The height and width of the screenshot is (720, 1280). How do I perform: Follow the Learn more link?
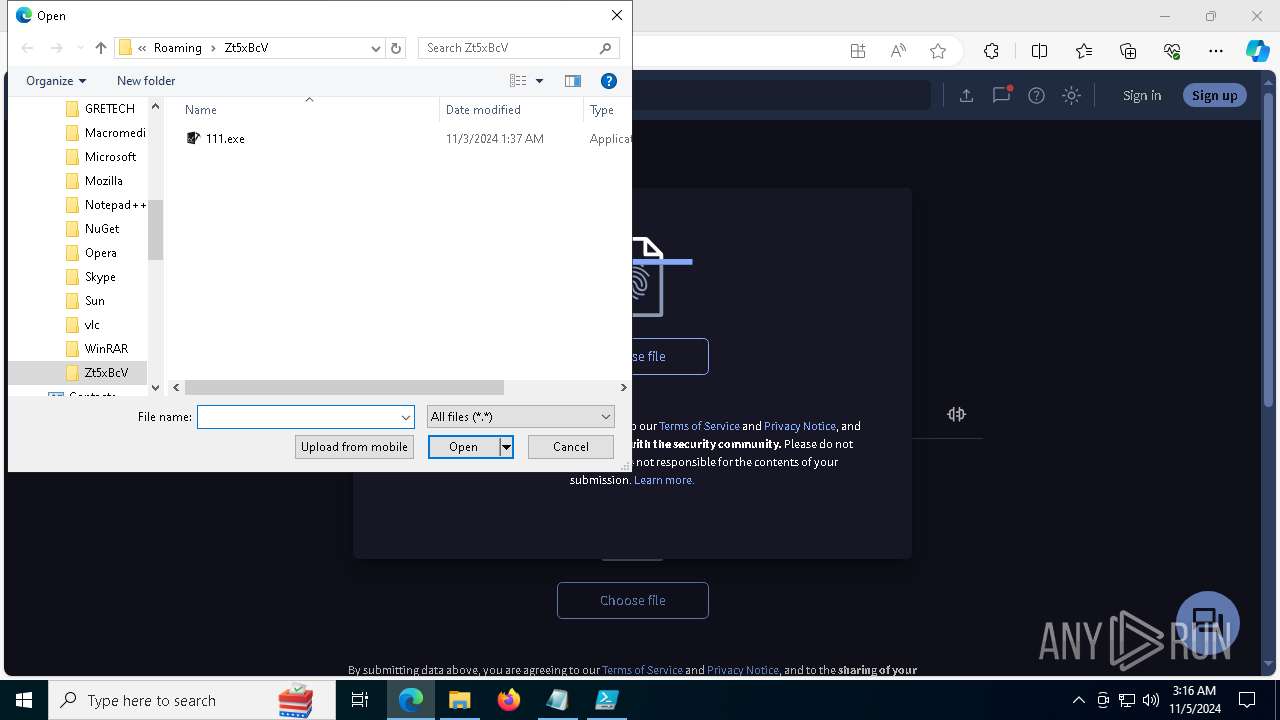664,480
